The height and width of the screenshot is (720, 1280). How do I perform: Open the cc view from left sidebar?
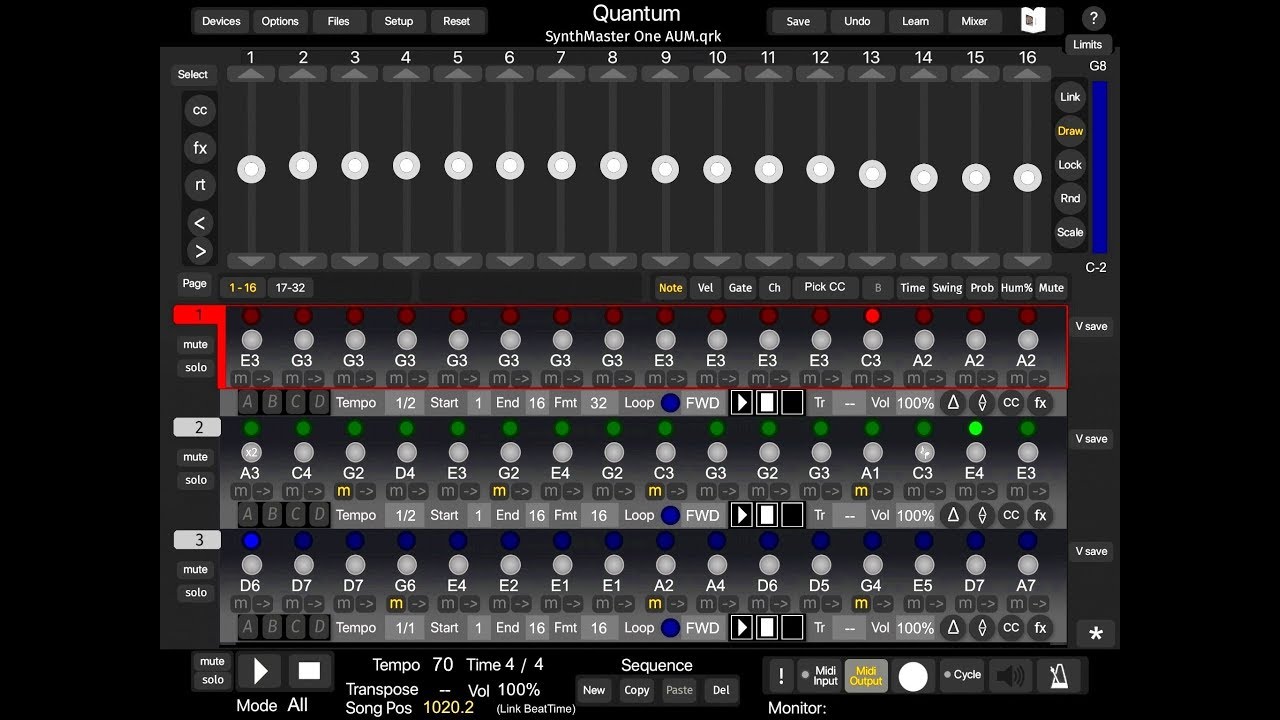(x=200, y=110)
